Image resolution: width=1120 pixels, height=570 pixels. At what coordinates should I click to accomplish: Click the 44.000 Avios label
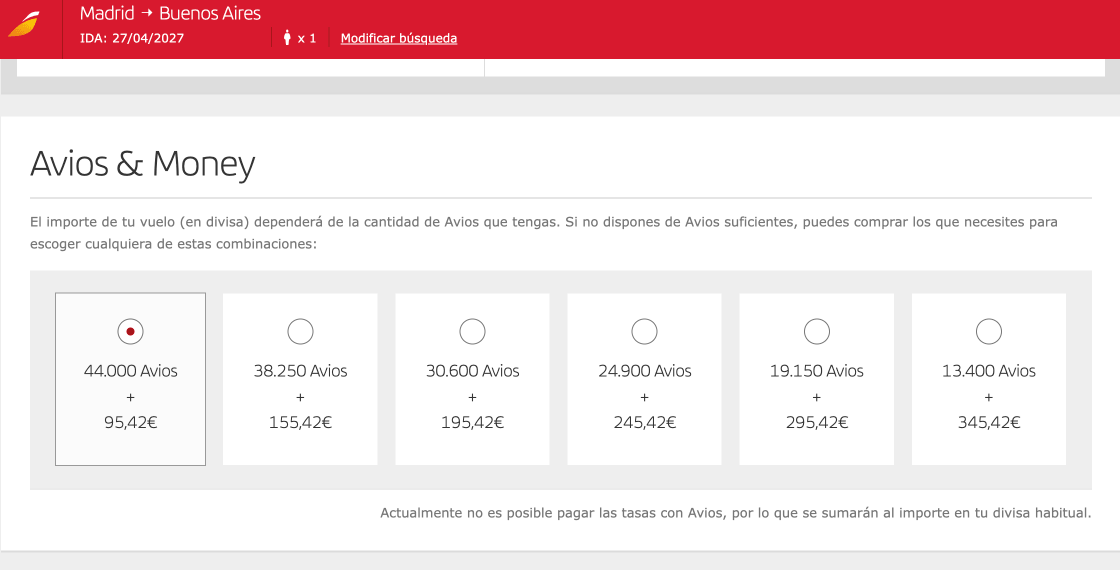tap(130, 371)
